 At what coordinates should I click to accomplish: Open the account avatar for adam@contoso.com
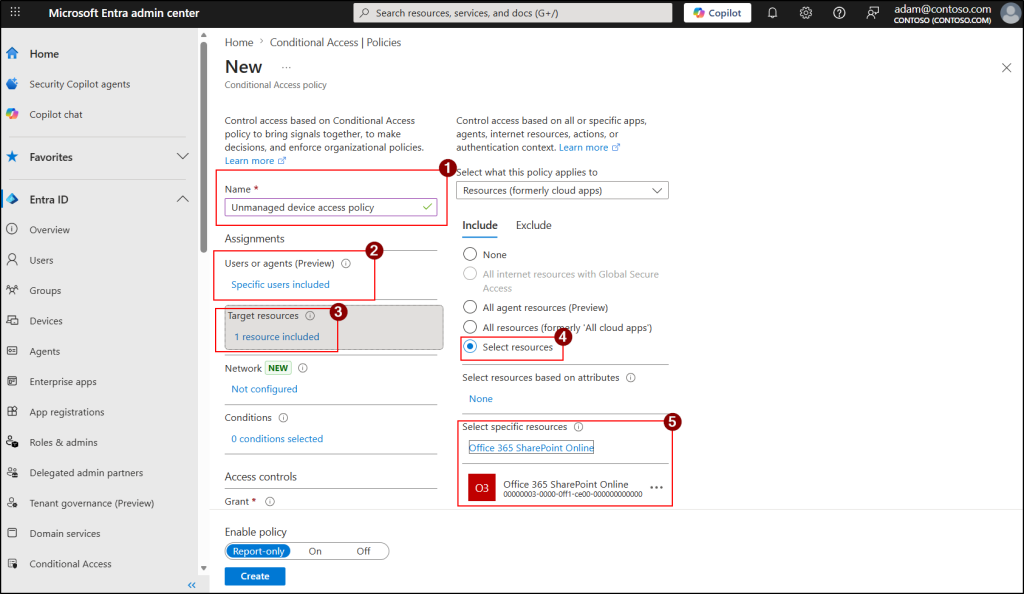pyautogui.click(x=1010, y=13)
